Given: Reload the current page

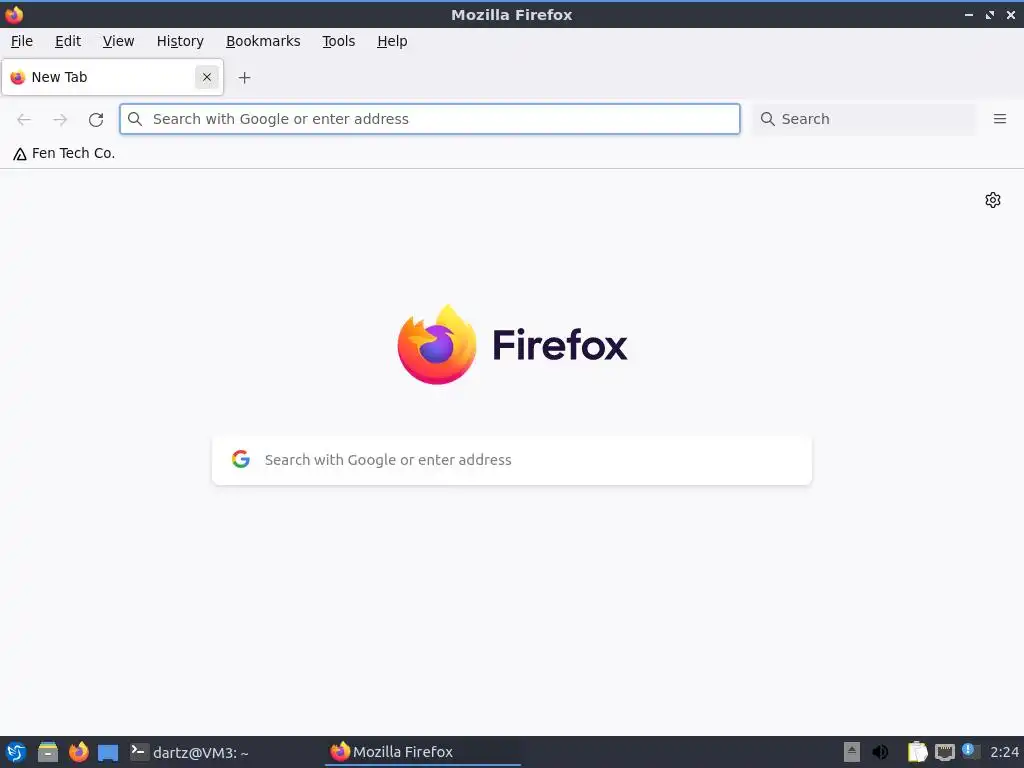Looking at the screenshot, I should pos(96,120).
